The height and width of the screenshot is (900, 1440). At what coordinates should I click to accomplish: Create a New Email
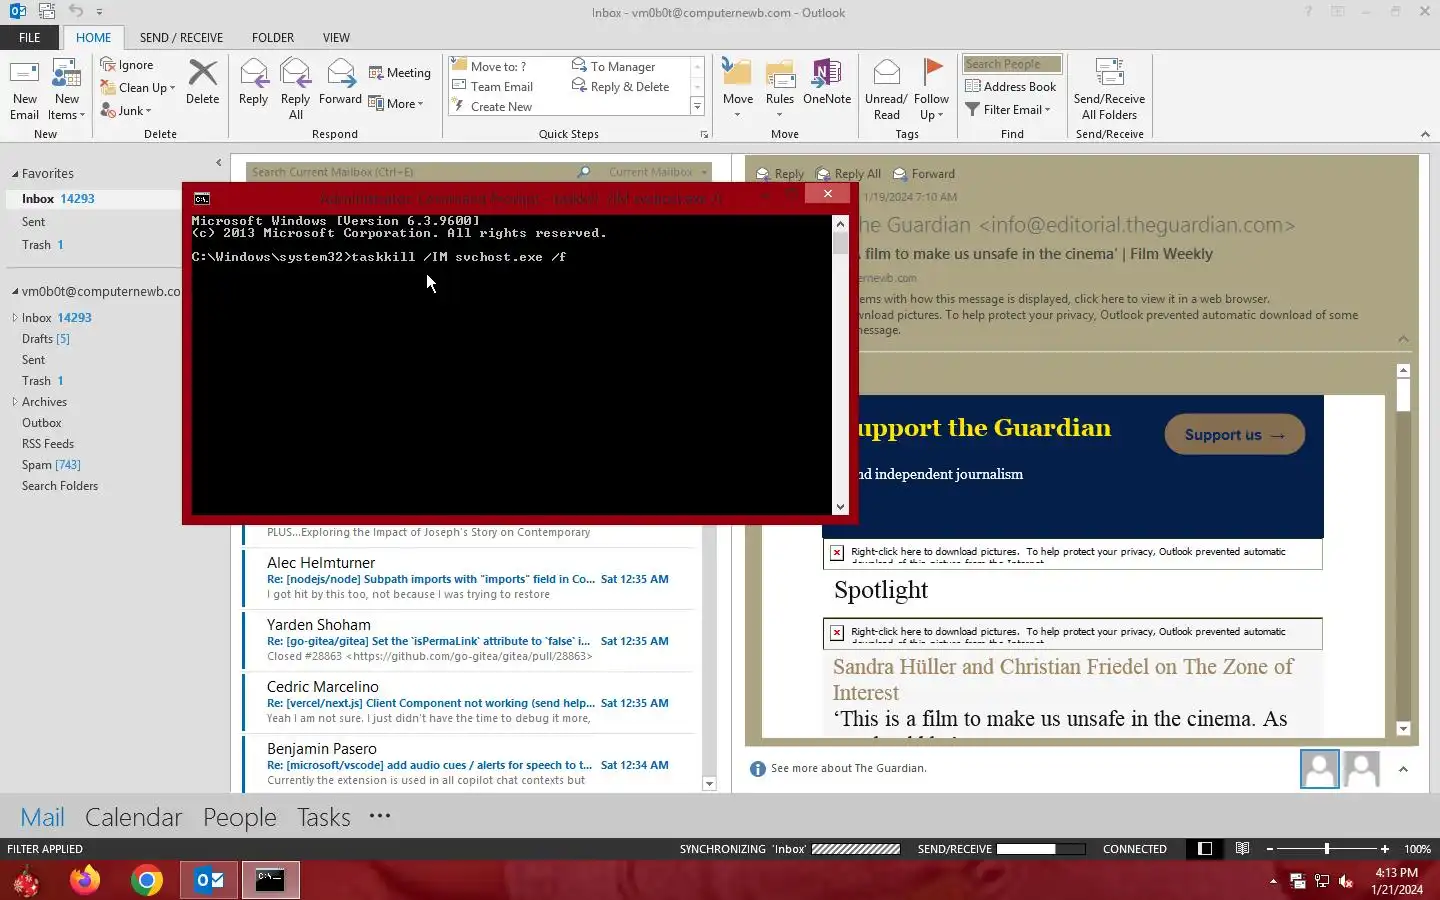point(24,90)
